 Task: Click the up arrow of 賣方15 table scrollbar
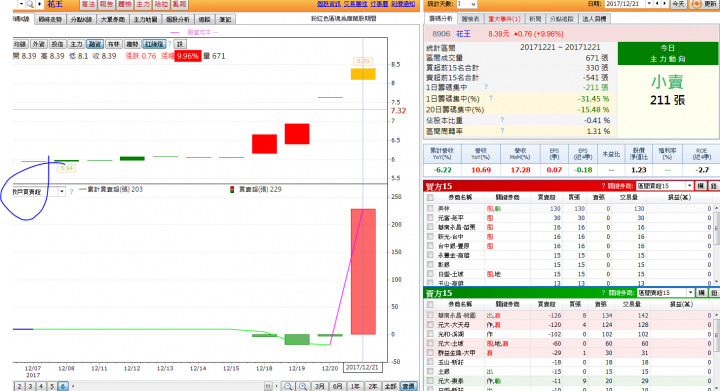pos(717,314)
